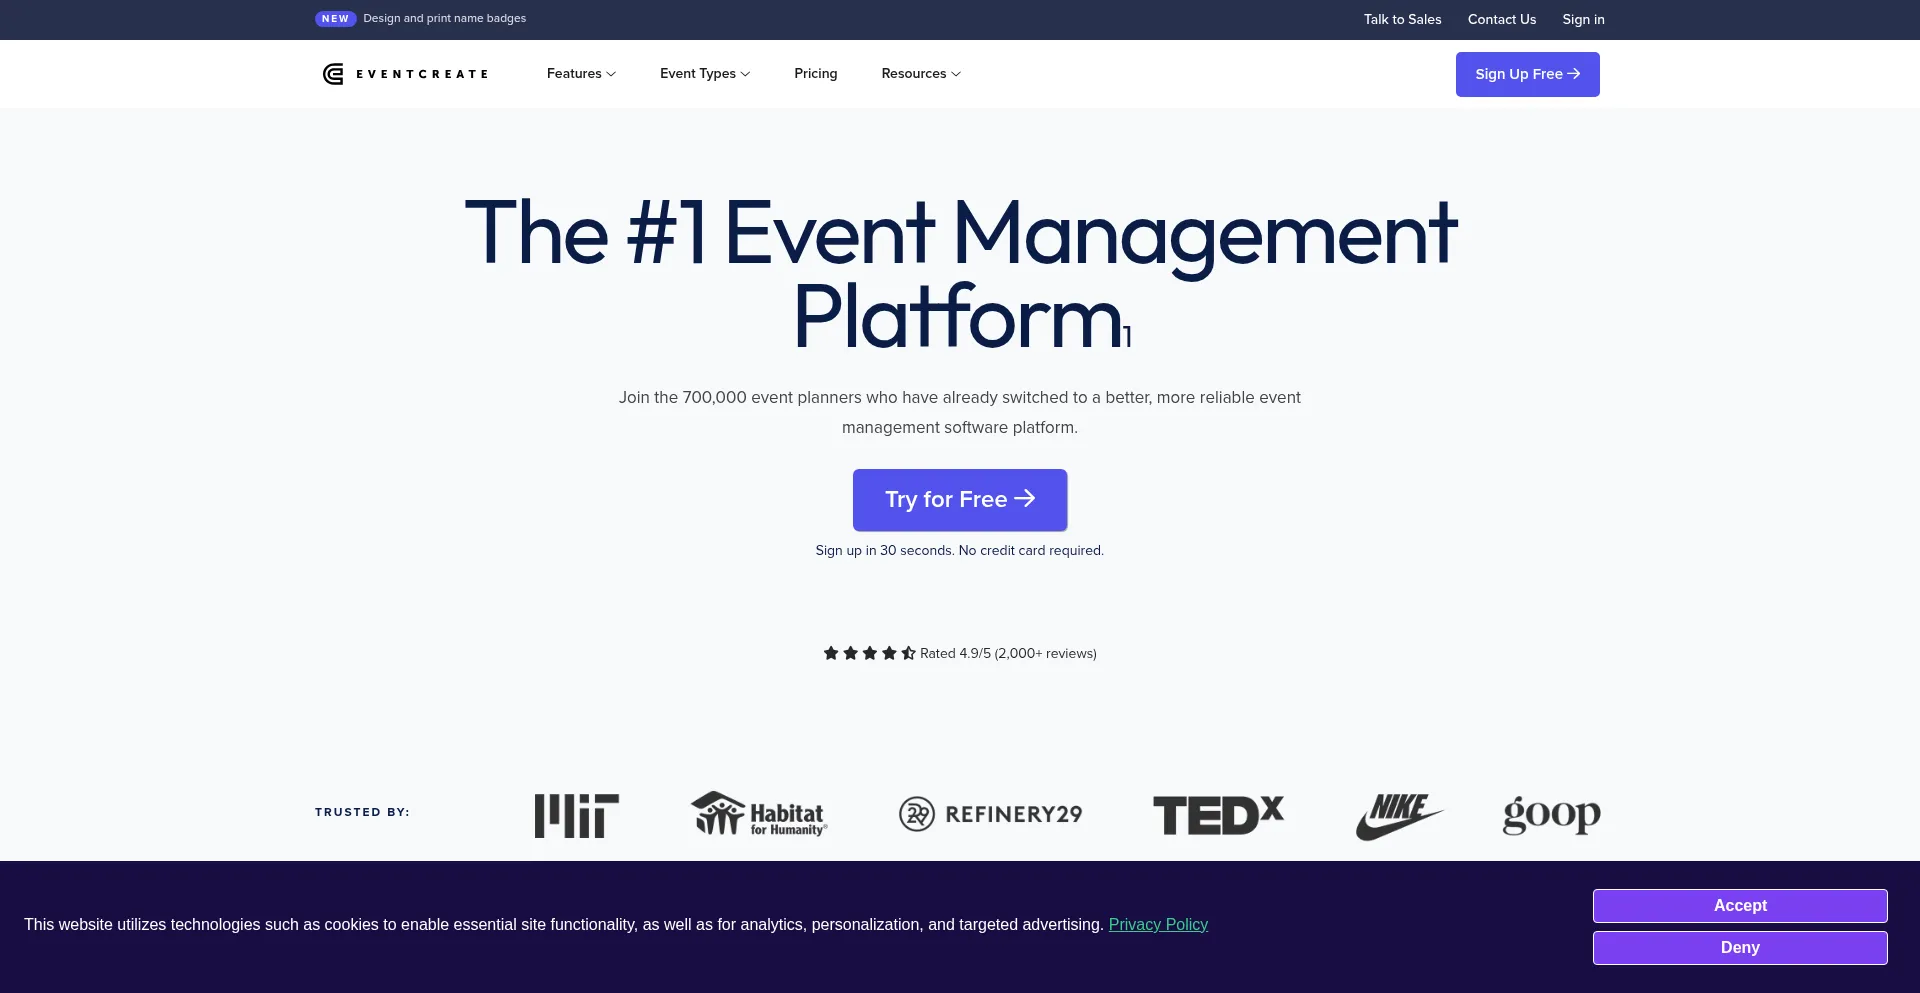This screenshot has width=1920, height=993.
Task: Click the Sign in link
Action: (1583, 20)
